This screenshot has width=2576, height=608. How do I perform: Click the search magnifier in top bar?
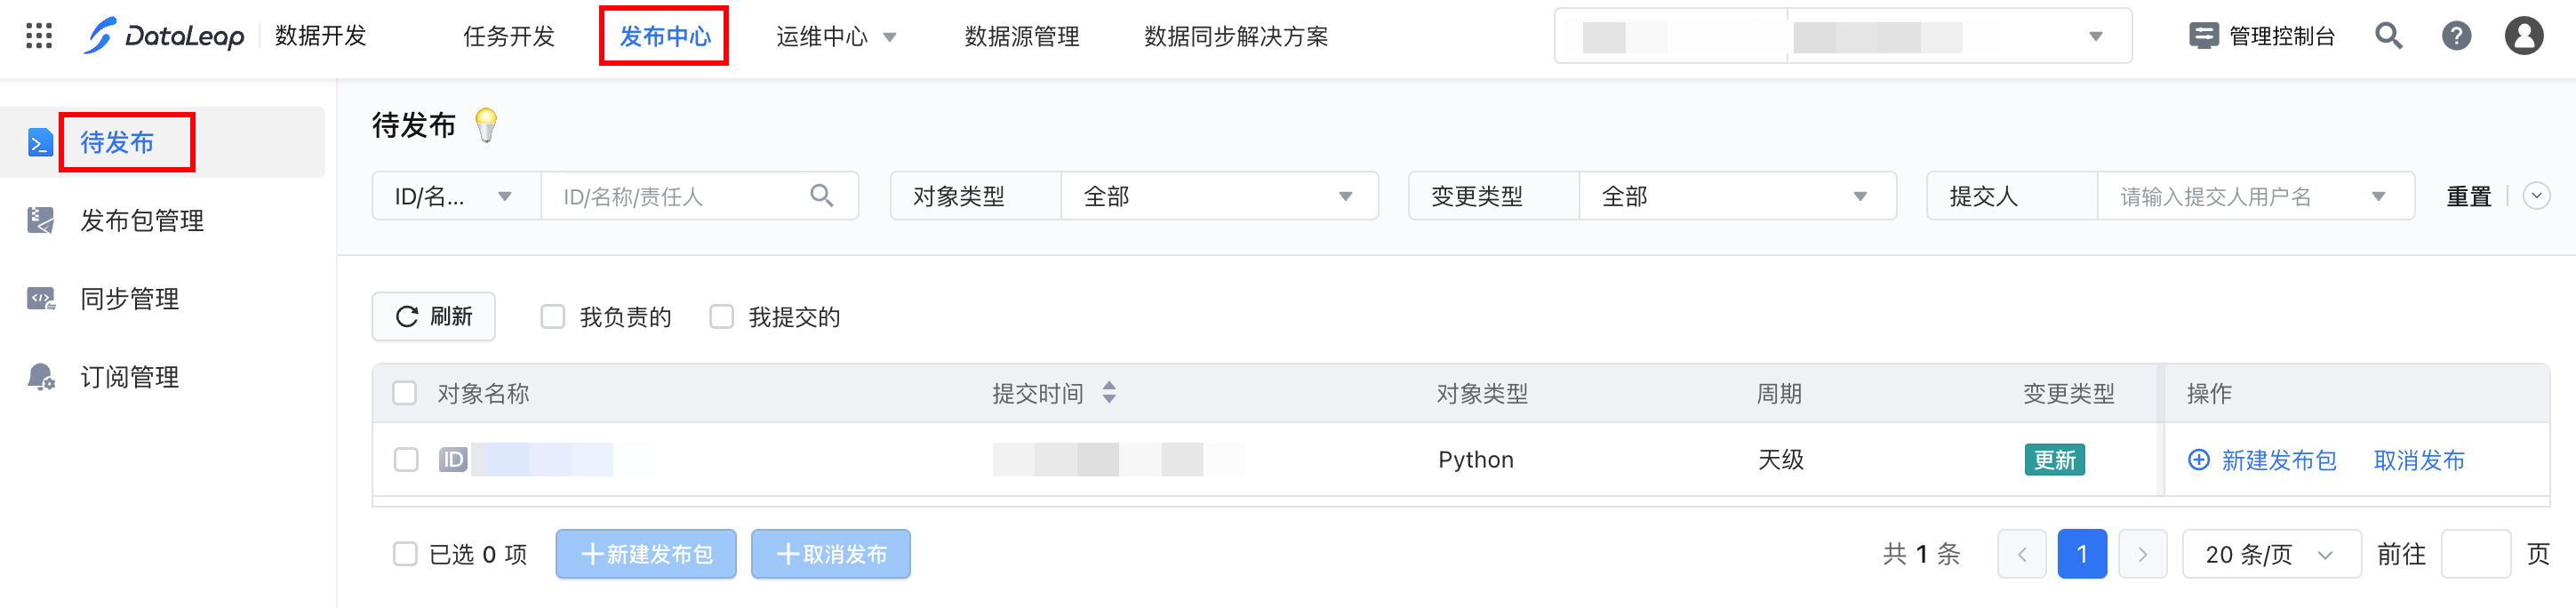2388,36
